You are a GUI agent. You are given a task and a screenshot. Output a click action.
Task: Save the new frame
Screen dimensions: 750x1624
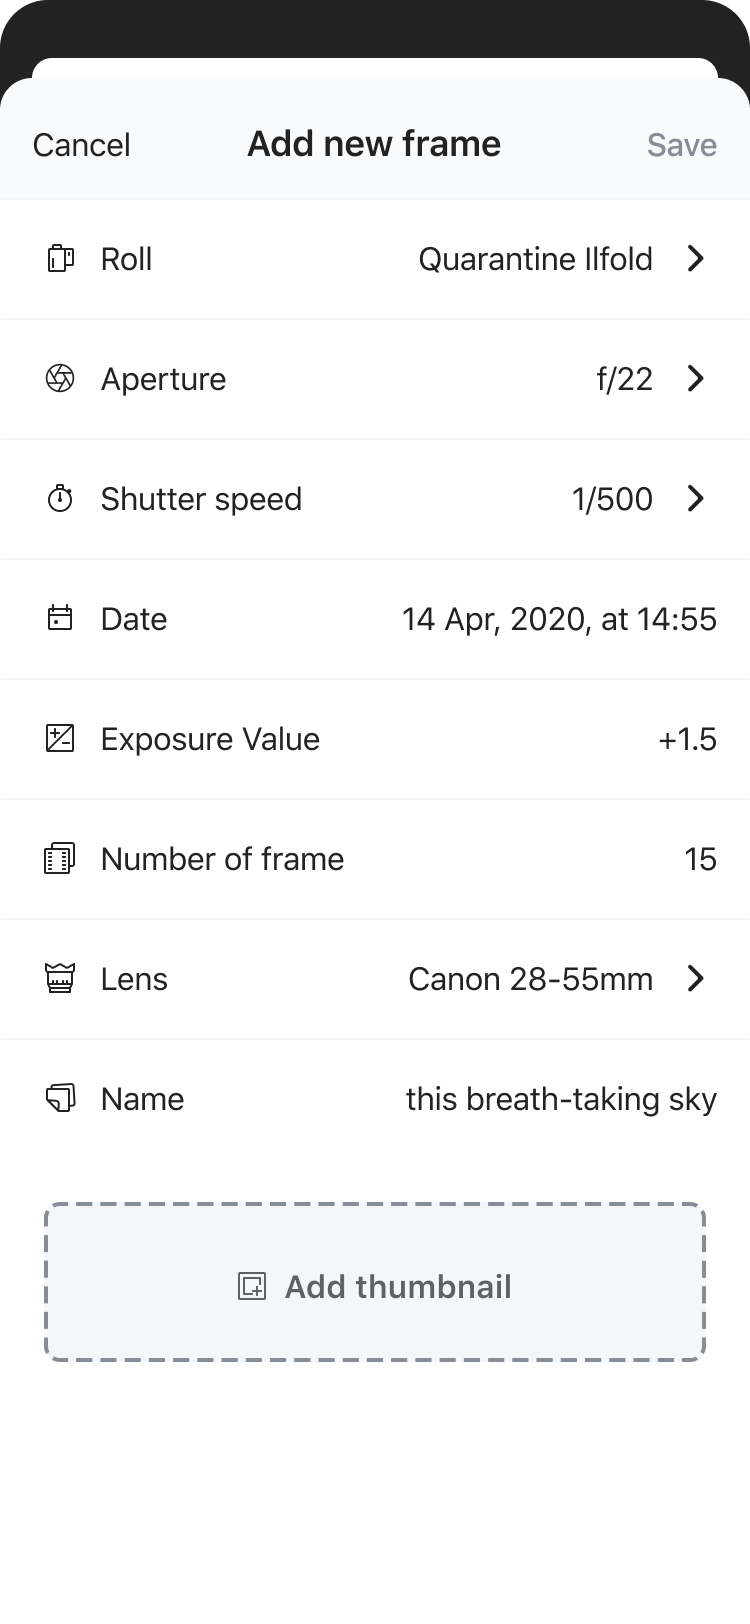(682, 145)
